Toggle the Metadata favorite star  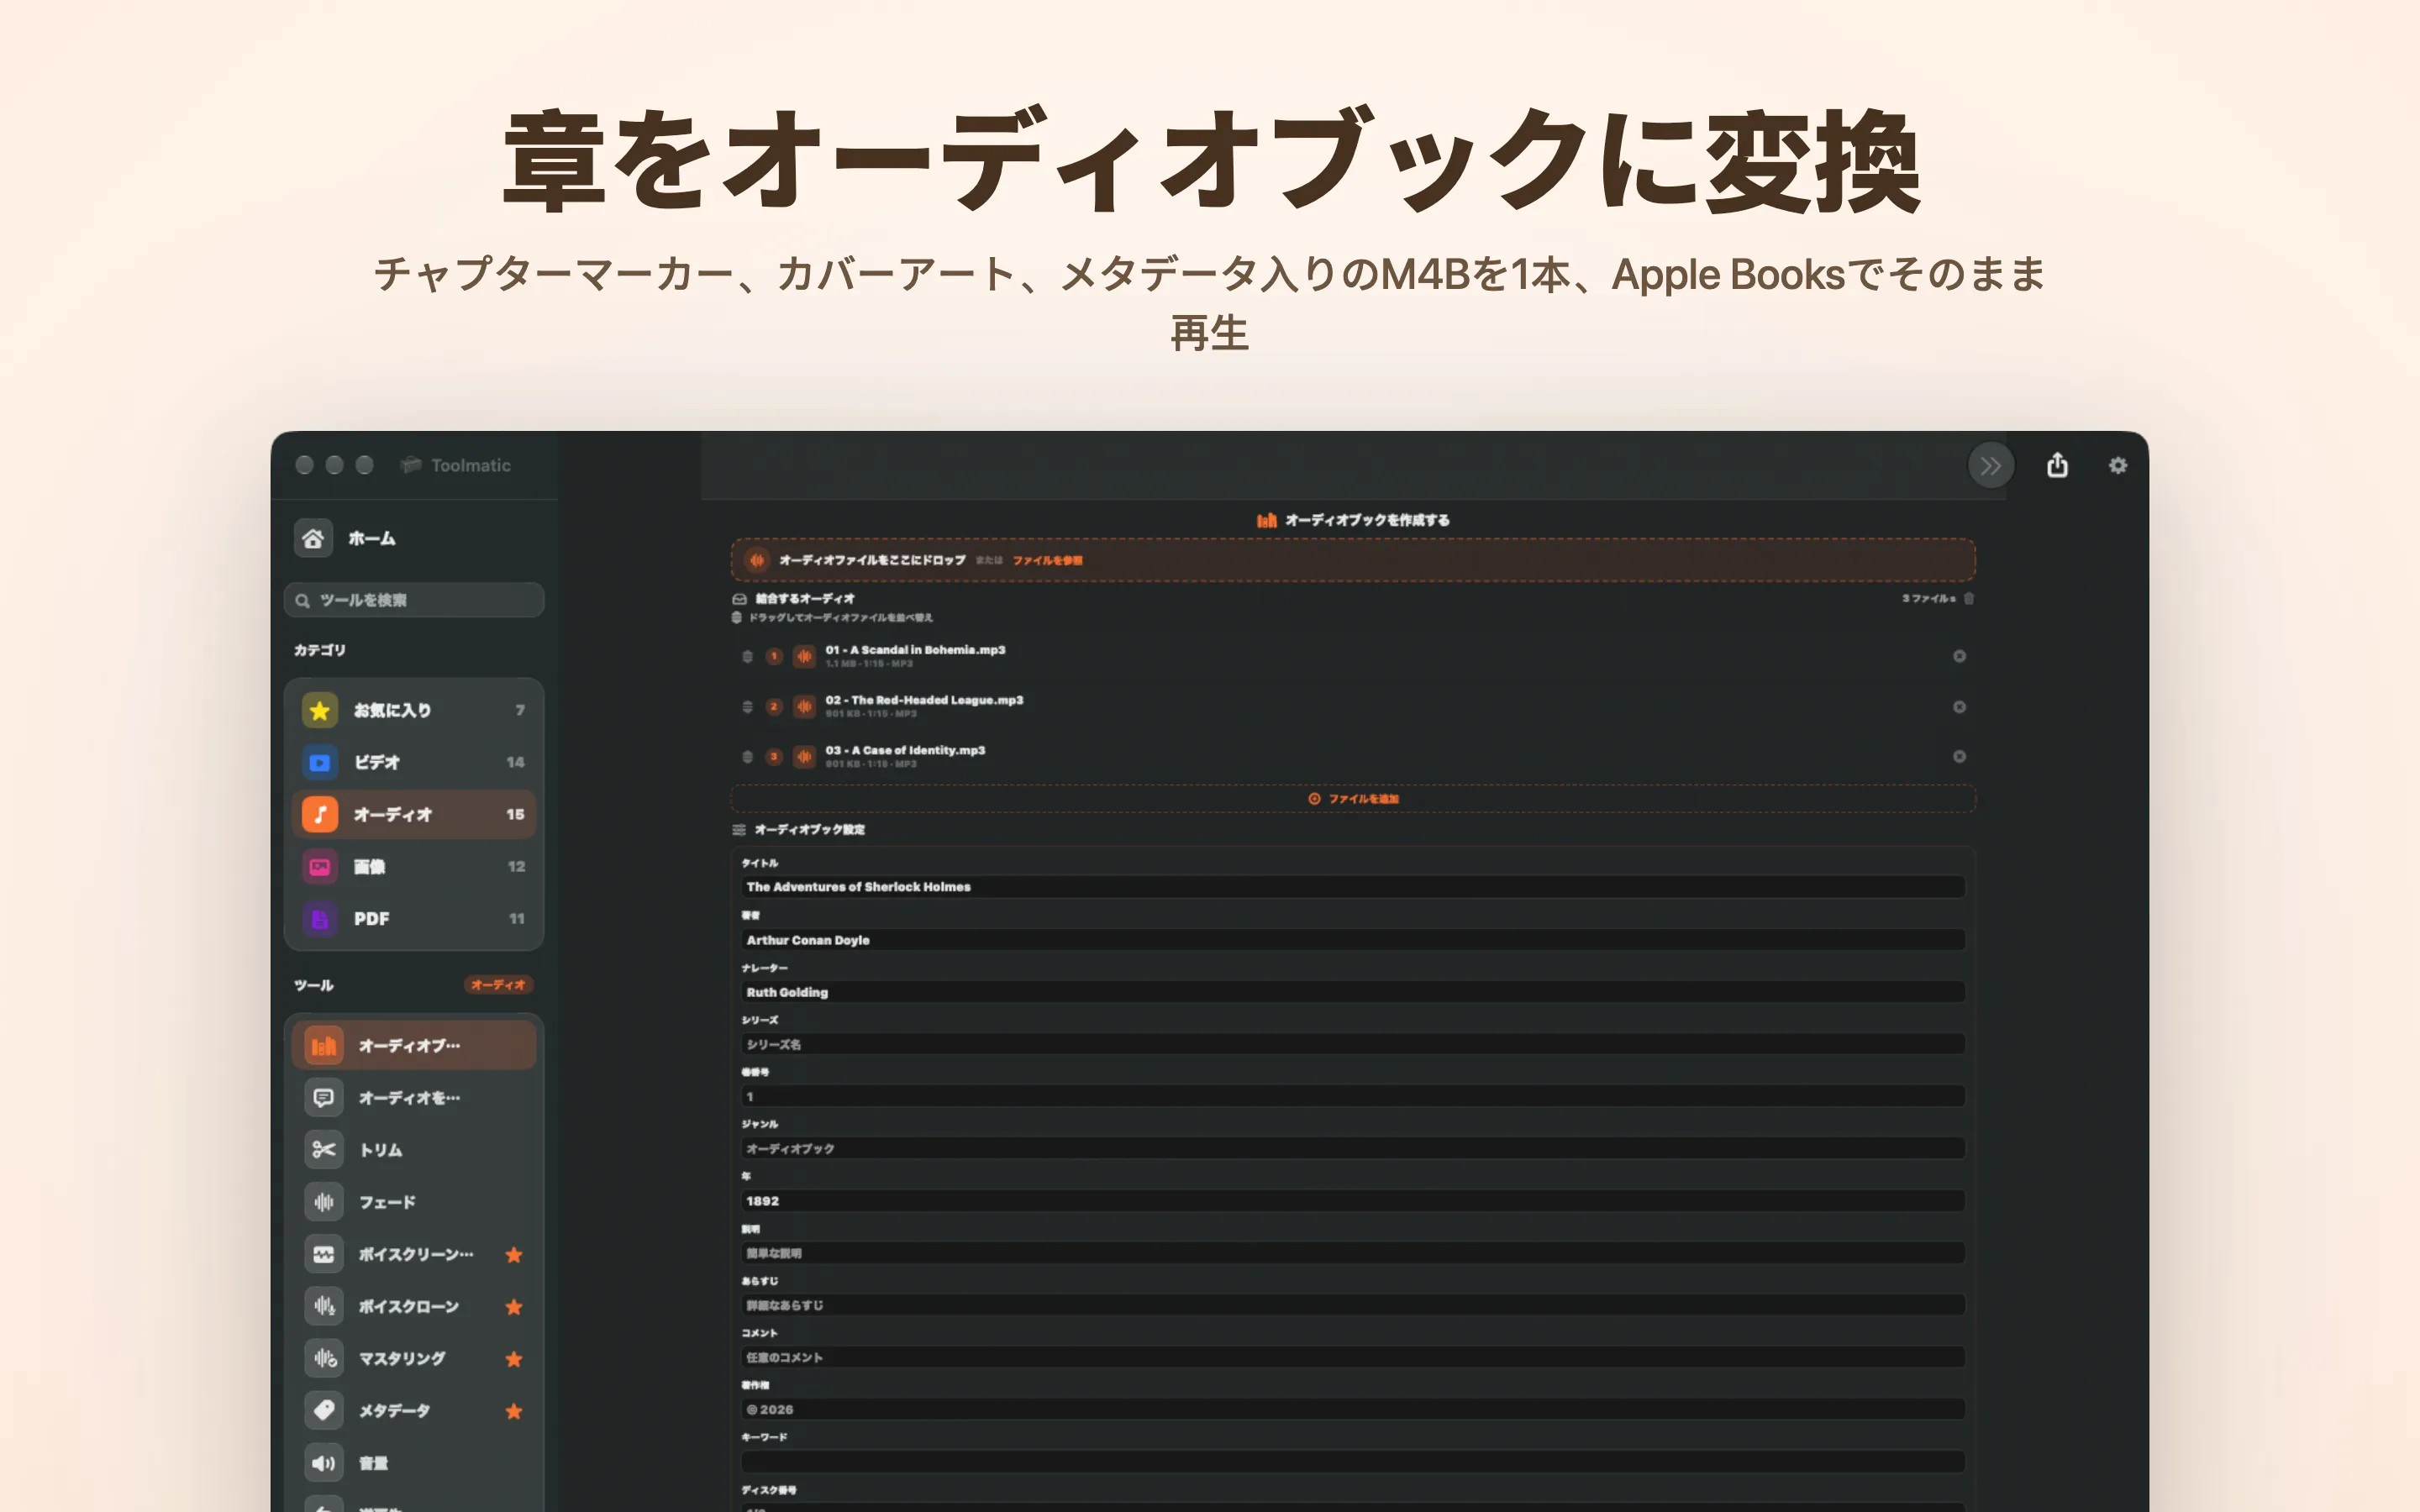pyautogui.click(x=514, y=1411)
